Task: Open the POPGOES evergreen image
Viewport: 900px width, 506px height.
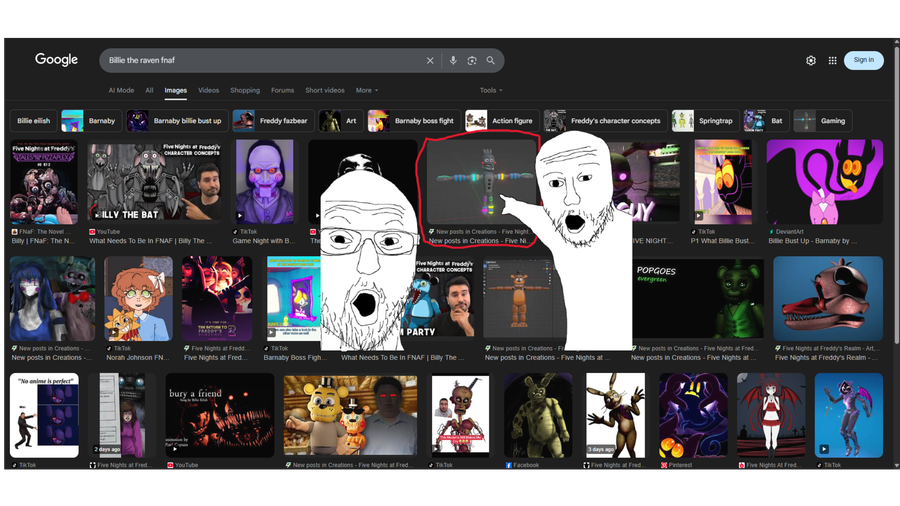Action: pos(697,299)
